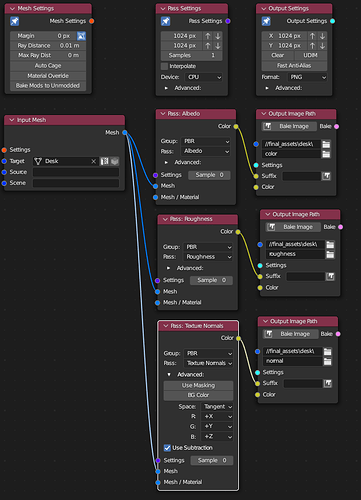
Task: Toggle the UDIM option in Output Settings
Action: tap(311, 55)
